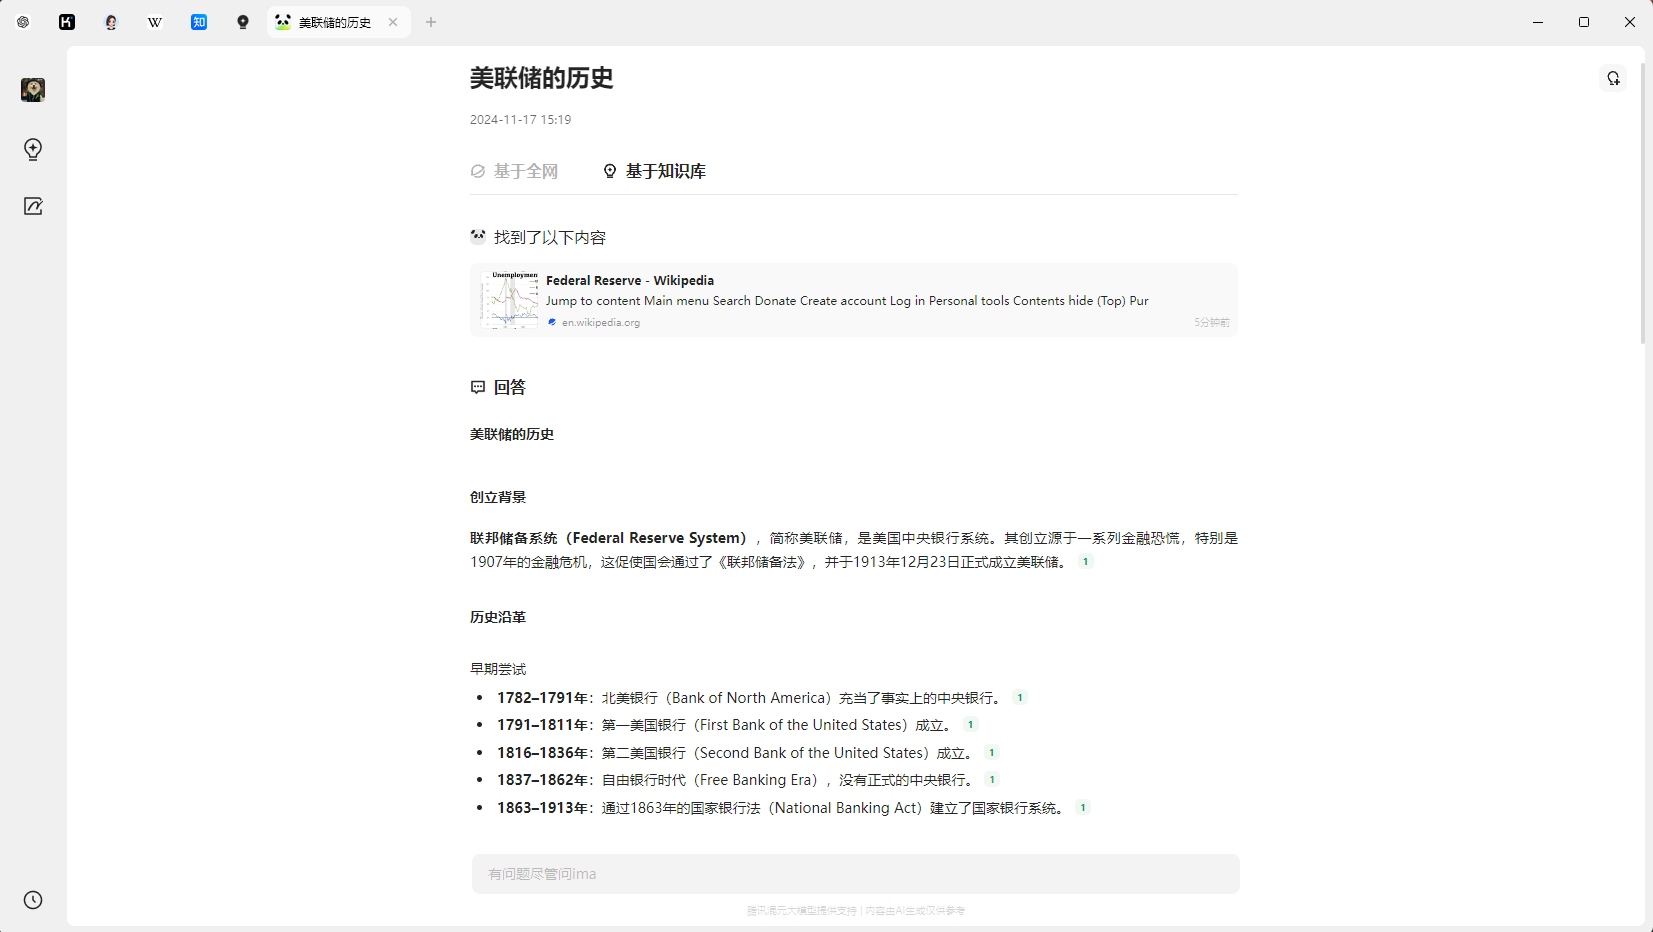Focus the 有问题尽管问ima input box
The width and height of the screenshot is (1653, 932).
pos(856,874)
